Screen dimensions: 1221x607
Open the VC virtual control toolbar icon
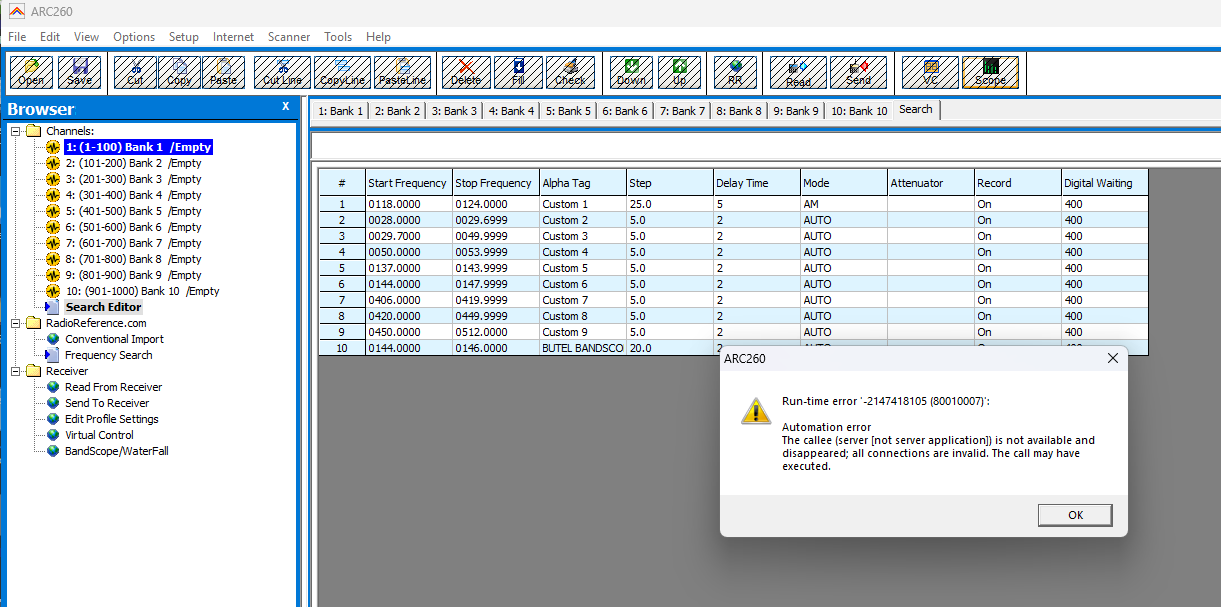point(930,72)
